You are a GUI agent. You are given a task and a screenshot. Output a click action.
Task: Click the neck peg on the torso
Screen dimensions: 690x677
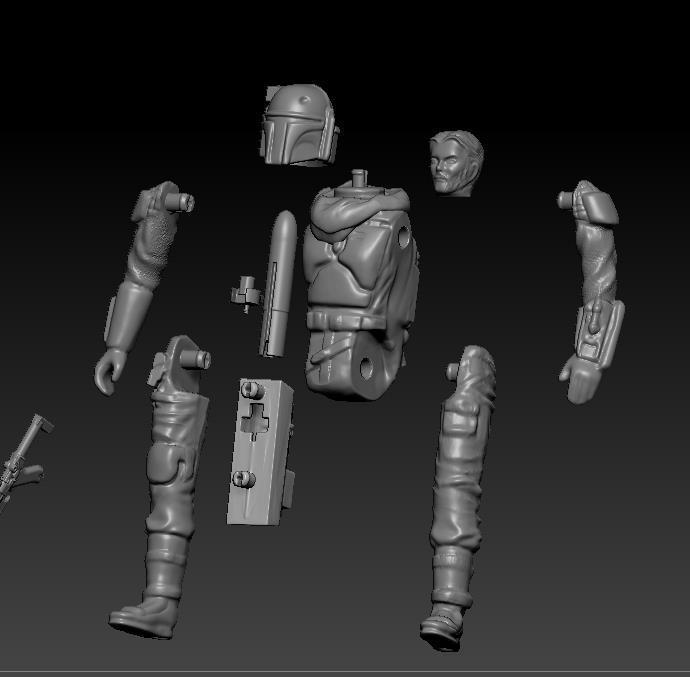360,178
